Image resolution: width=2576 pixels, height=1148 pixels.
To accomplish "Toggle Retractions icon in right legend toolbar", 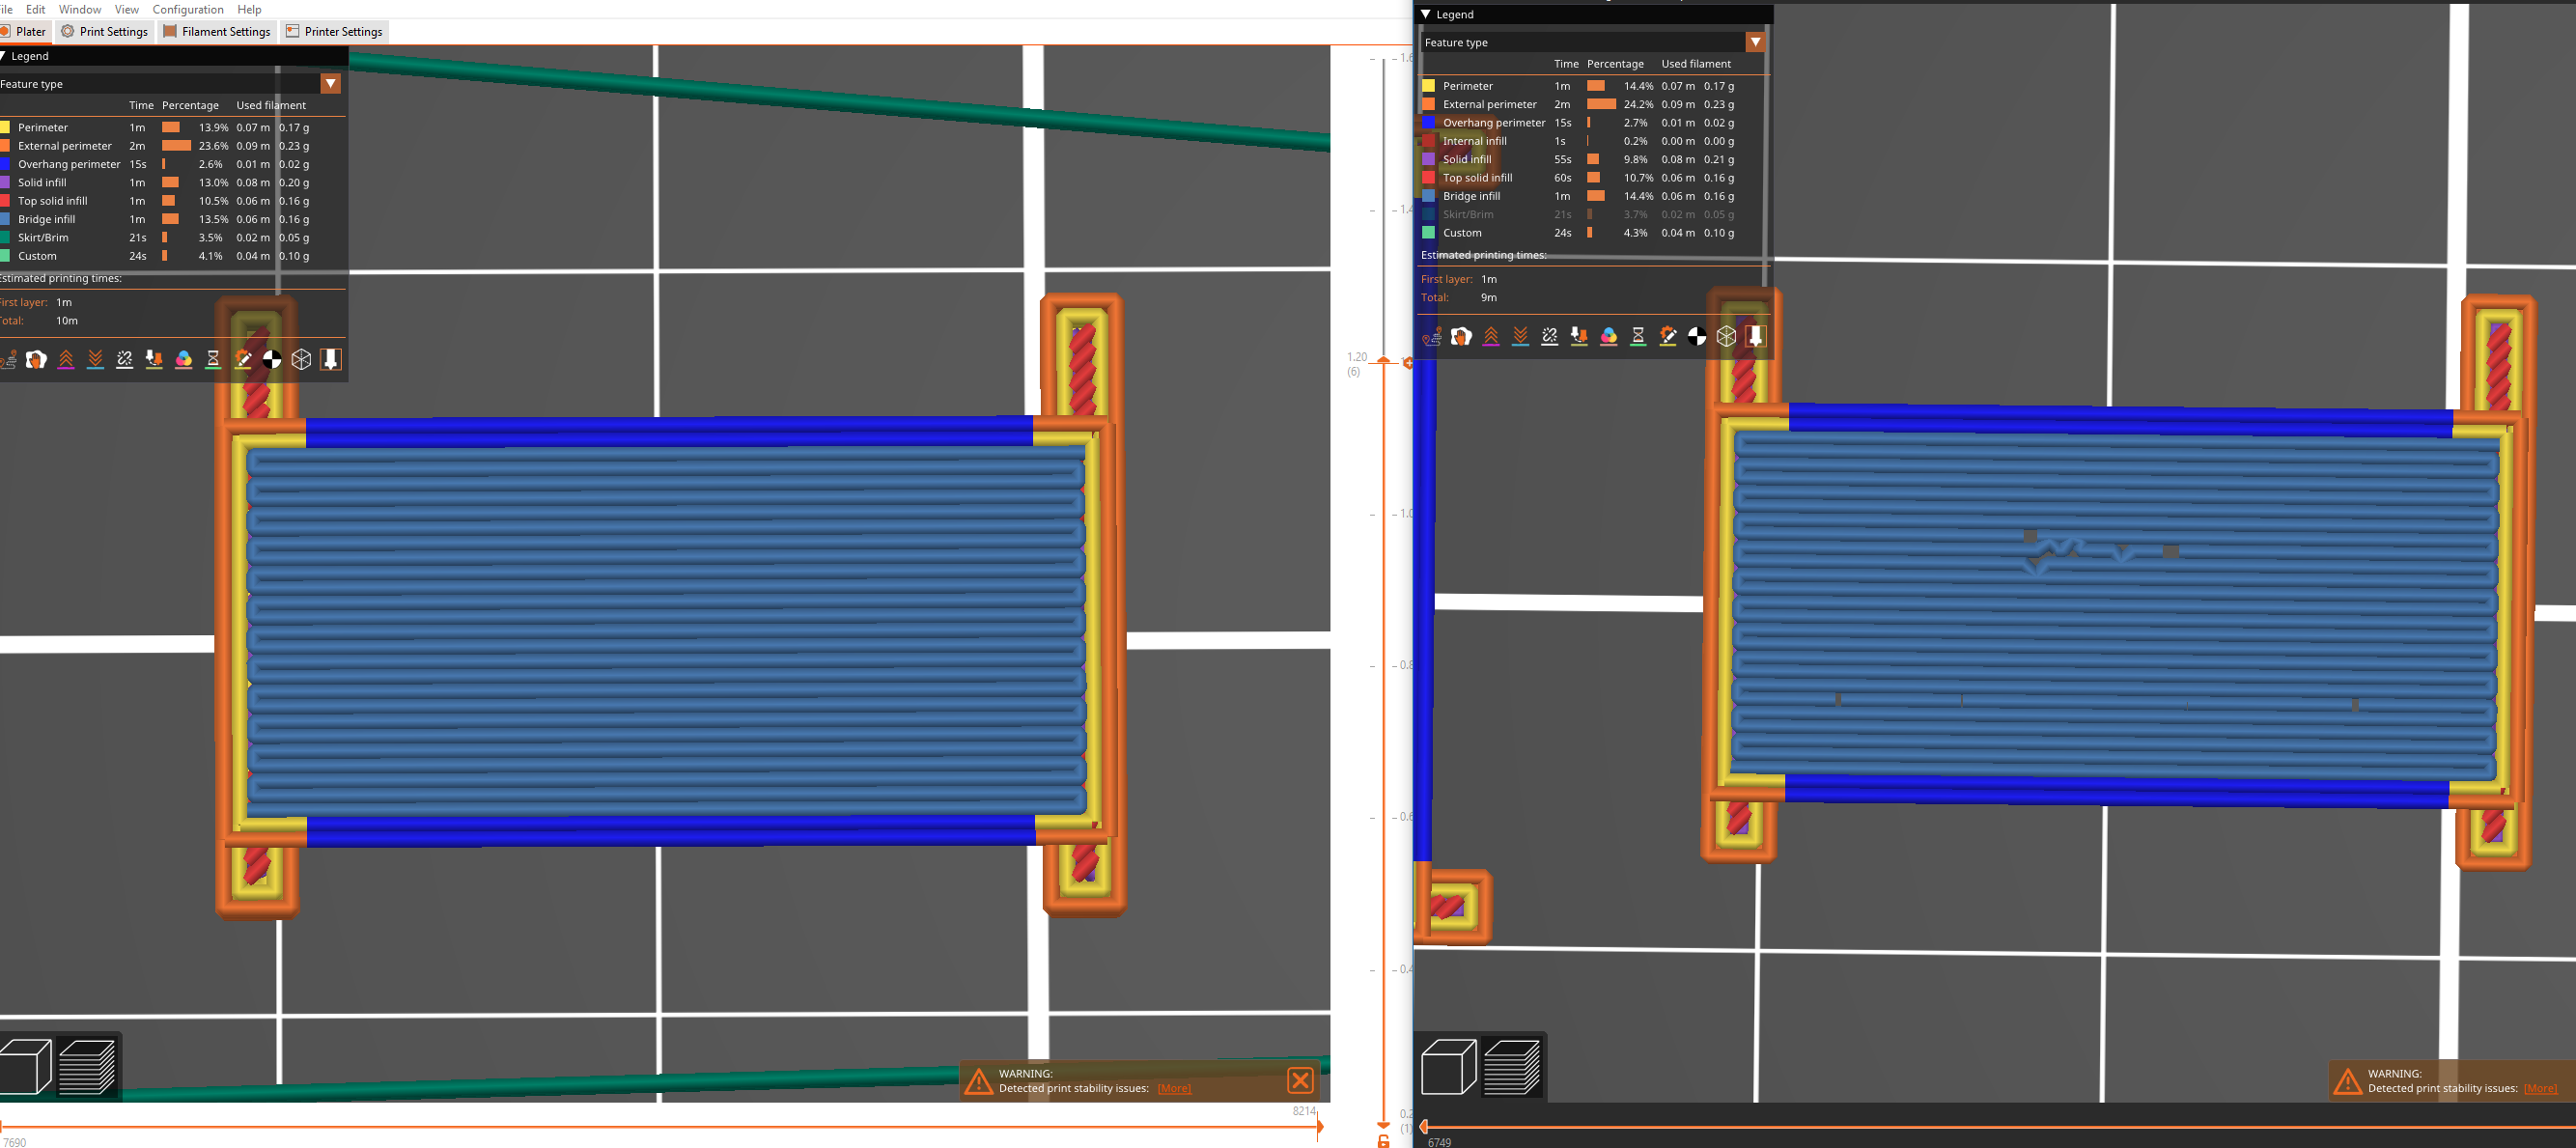I will coord(1491,336).
